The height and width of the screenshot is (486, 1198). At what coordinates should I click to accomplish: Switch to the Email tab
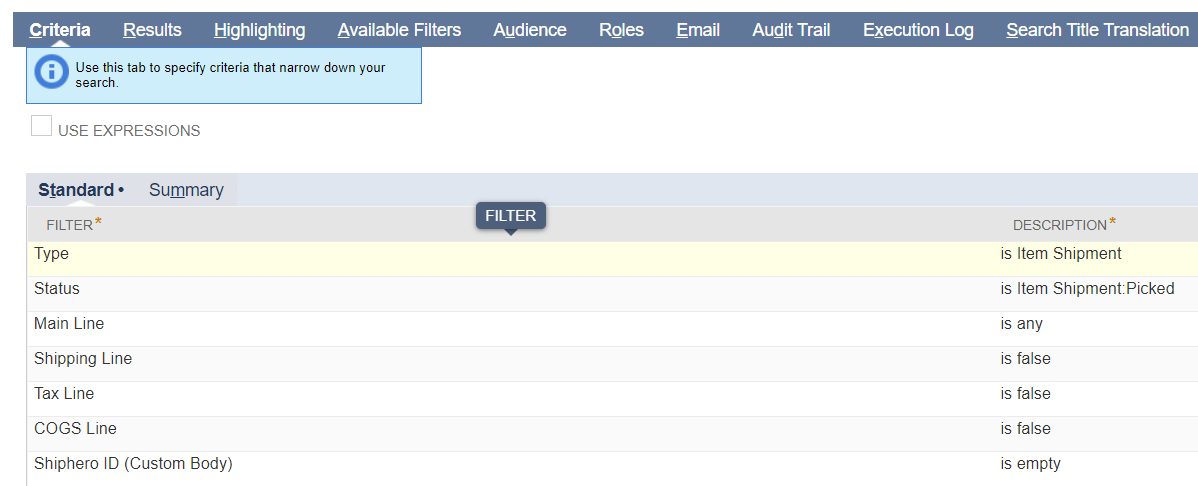click(x=698, y=30)
